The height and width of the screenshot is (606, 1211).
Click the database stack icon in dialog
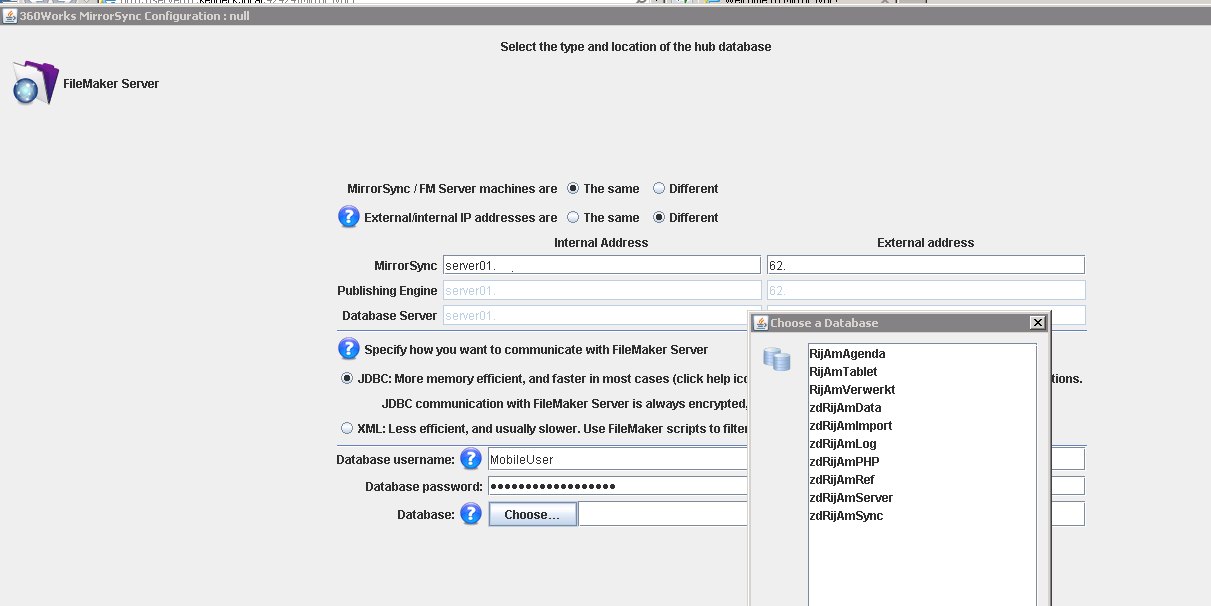coord(776,359)
